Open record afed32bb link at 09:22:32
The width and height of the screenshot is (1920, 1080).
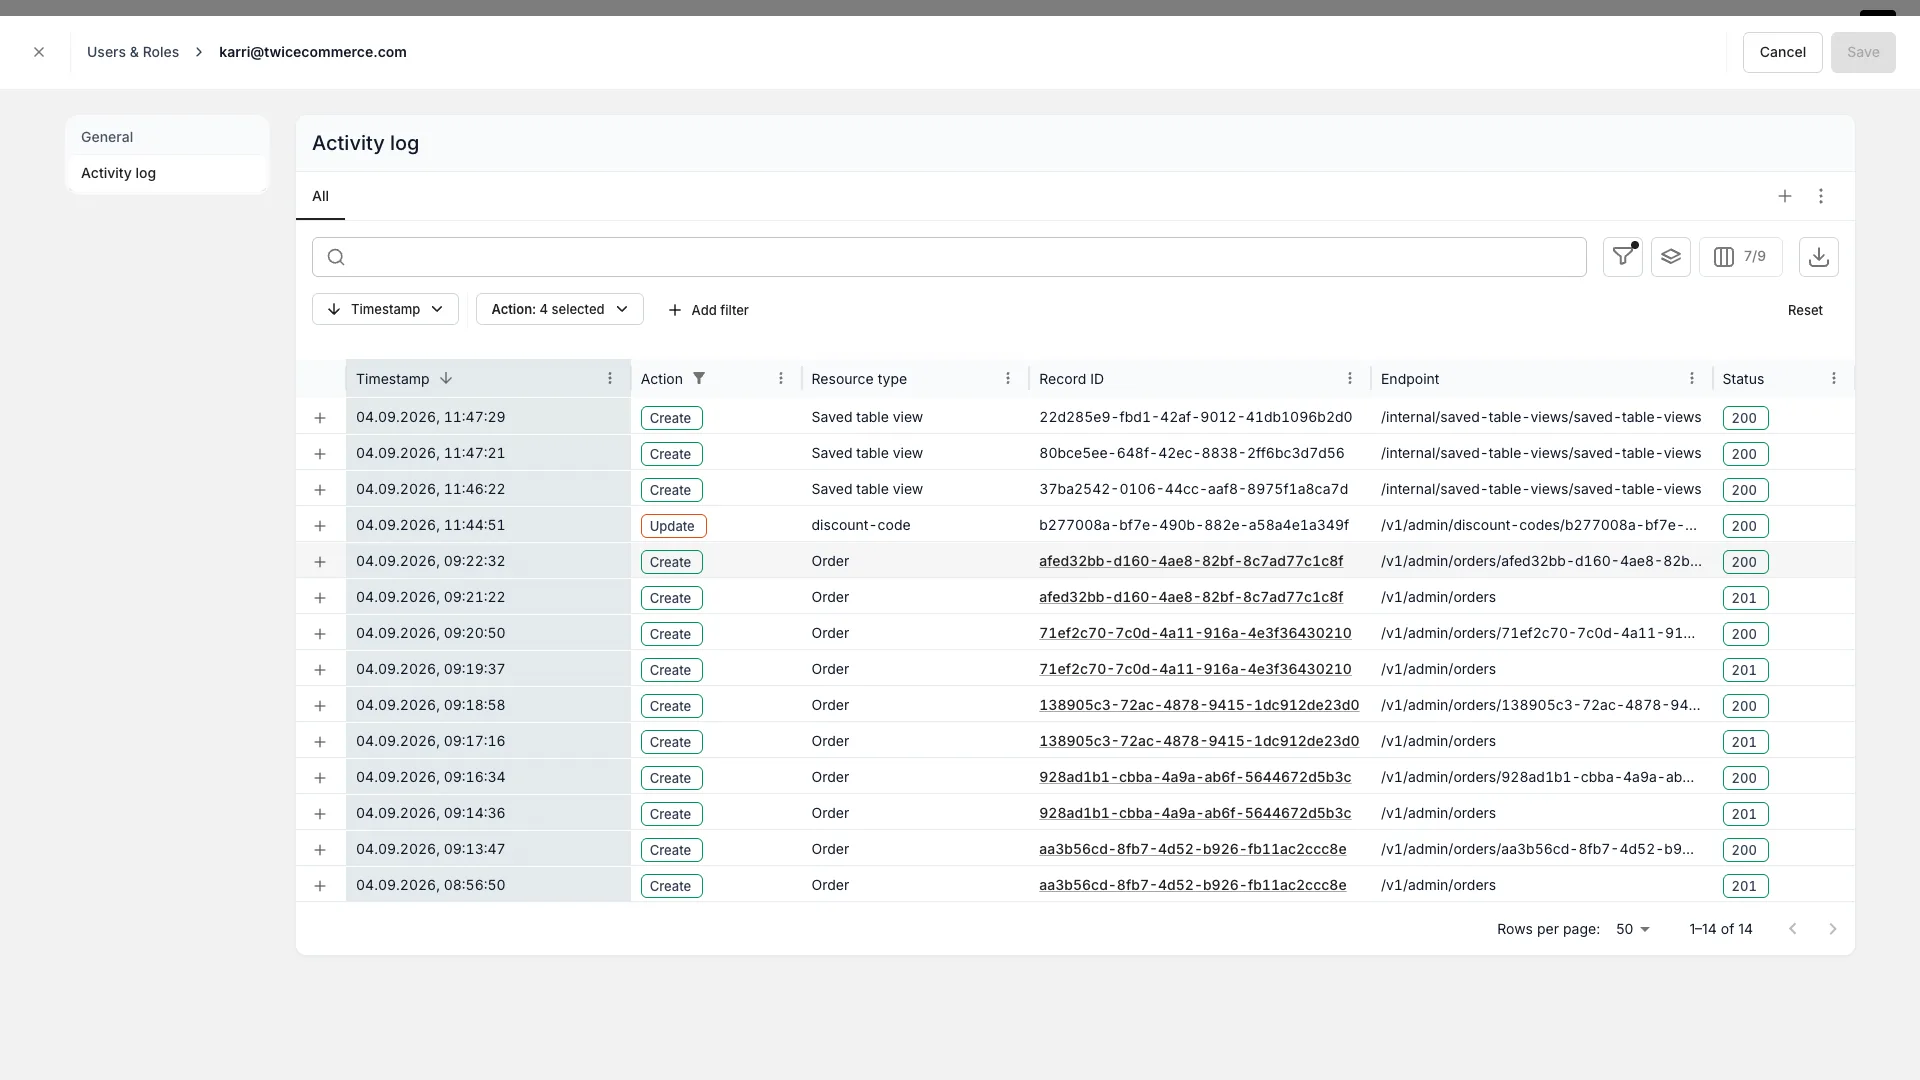(x=1190, y=561)
